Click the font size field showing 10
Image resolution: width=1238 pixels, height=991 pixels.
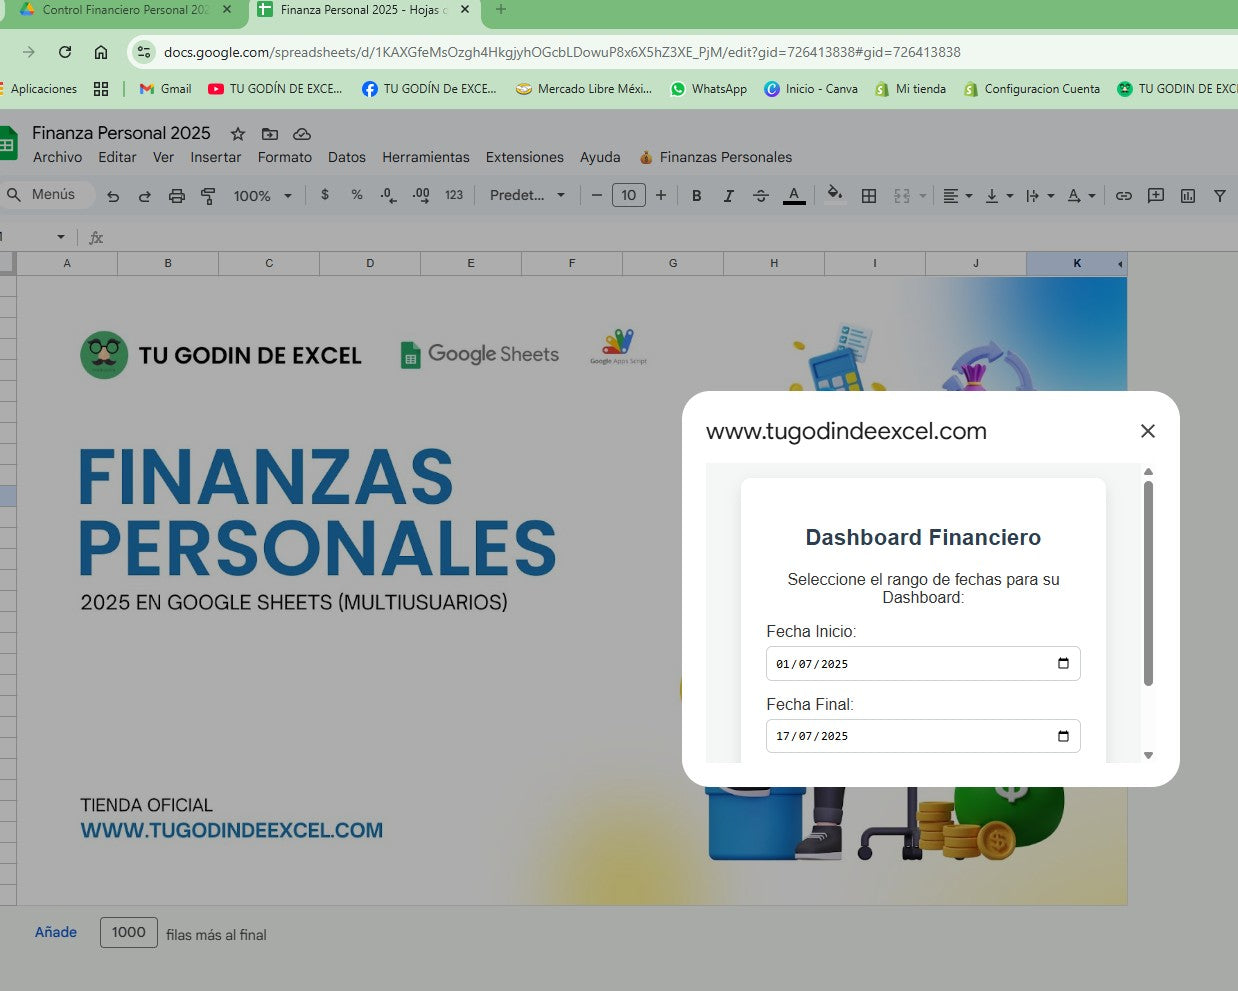tap(628, 195)
